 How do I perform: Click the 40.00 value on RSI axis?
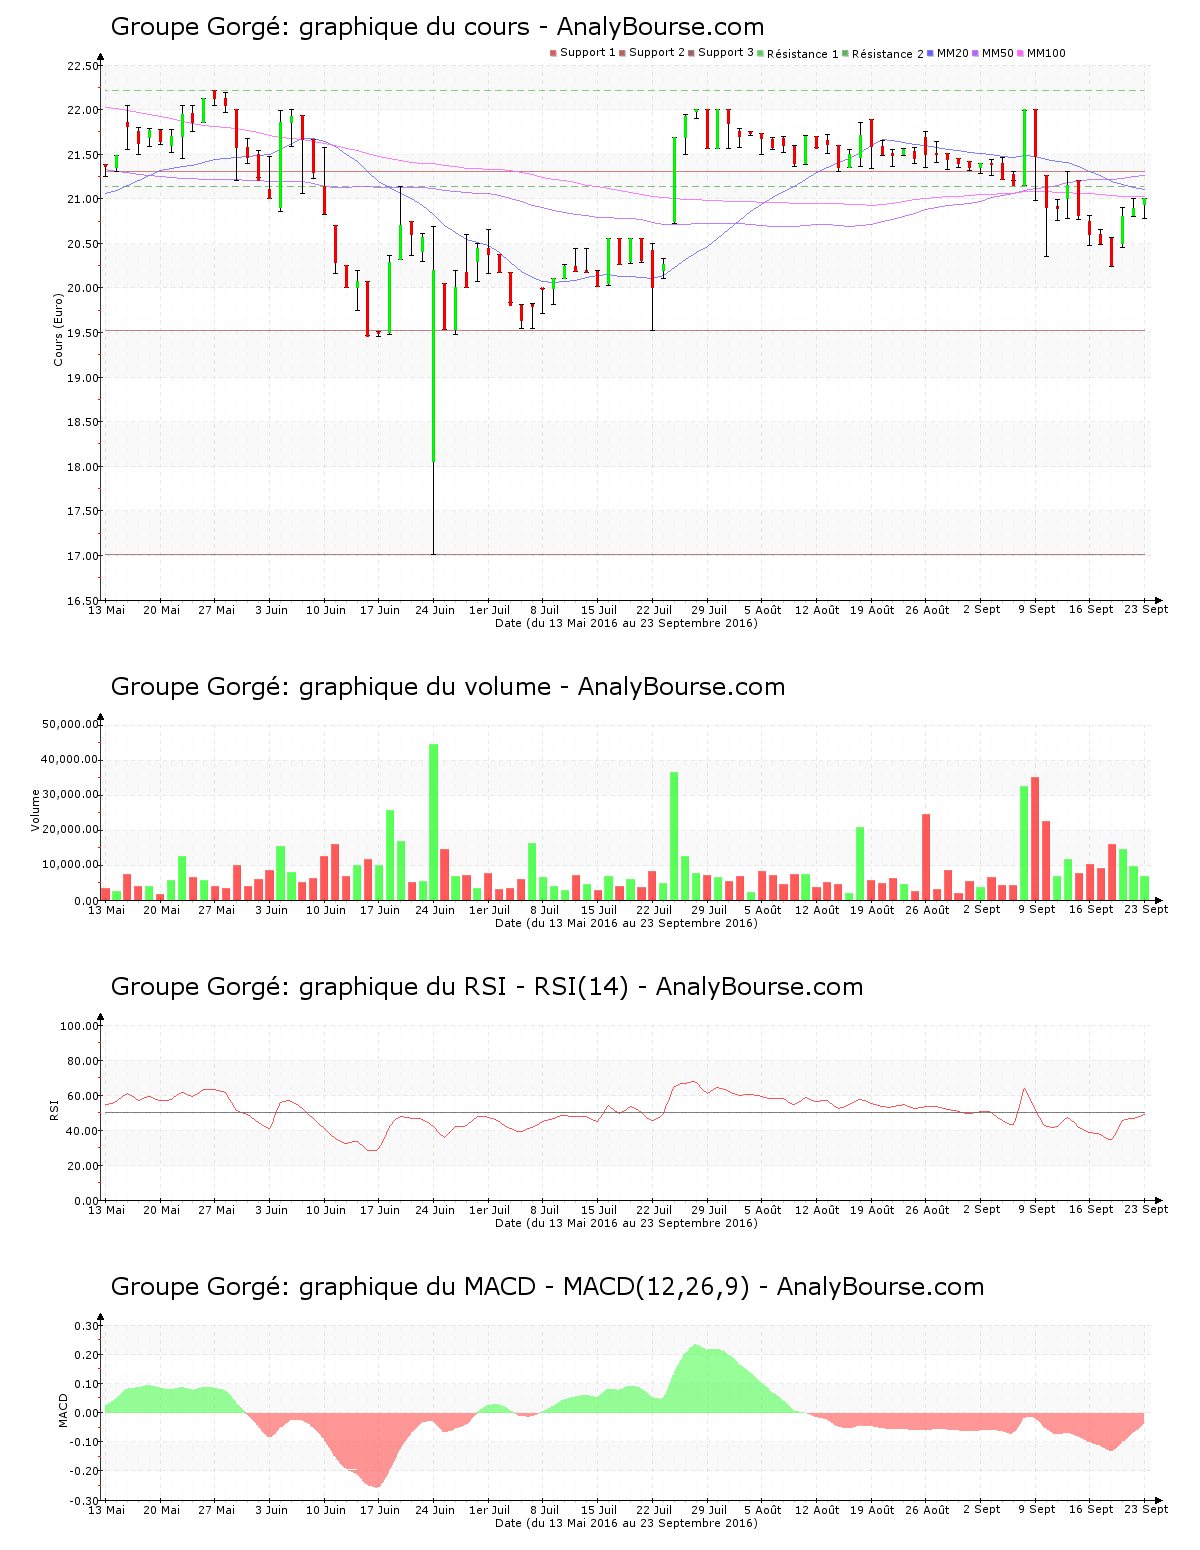[83, 1131]
